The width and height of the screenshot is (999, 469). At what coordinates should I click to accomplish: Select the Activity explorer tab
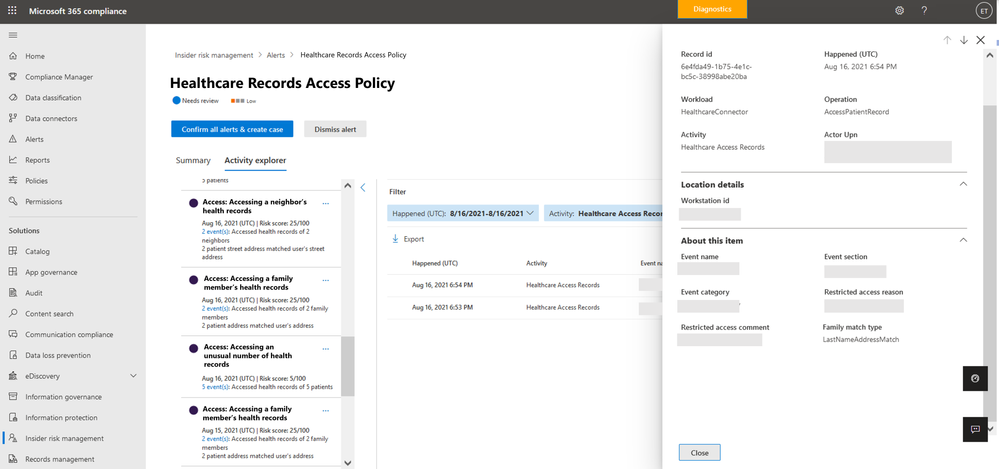click(x=255, y=160)
